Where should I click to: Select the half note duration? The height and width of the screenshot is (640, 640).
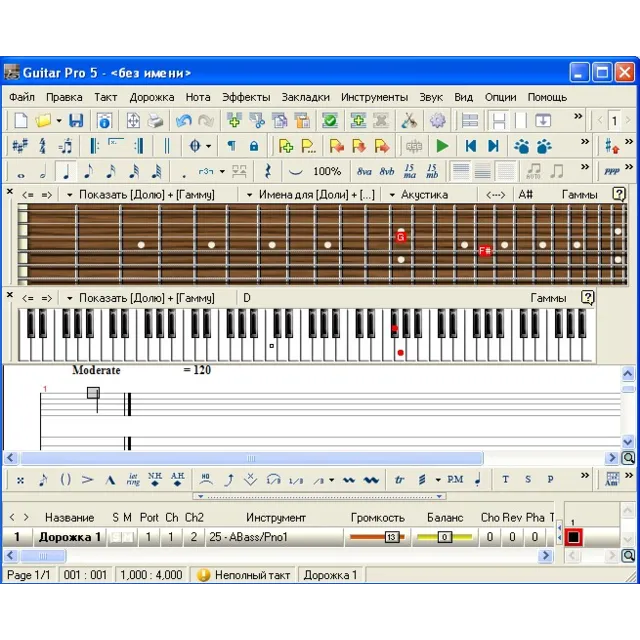point(43,171)
